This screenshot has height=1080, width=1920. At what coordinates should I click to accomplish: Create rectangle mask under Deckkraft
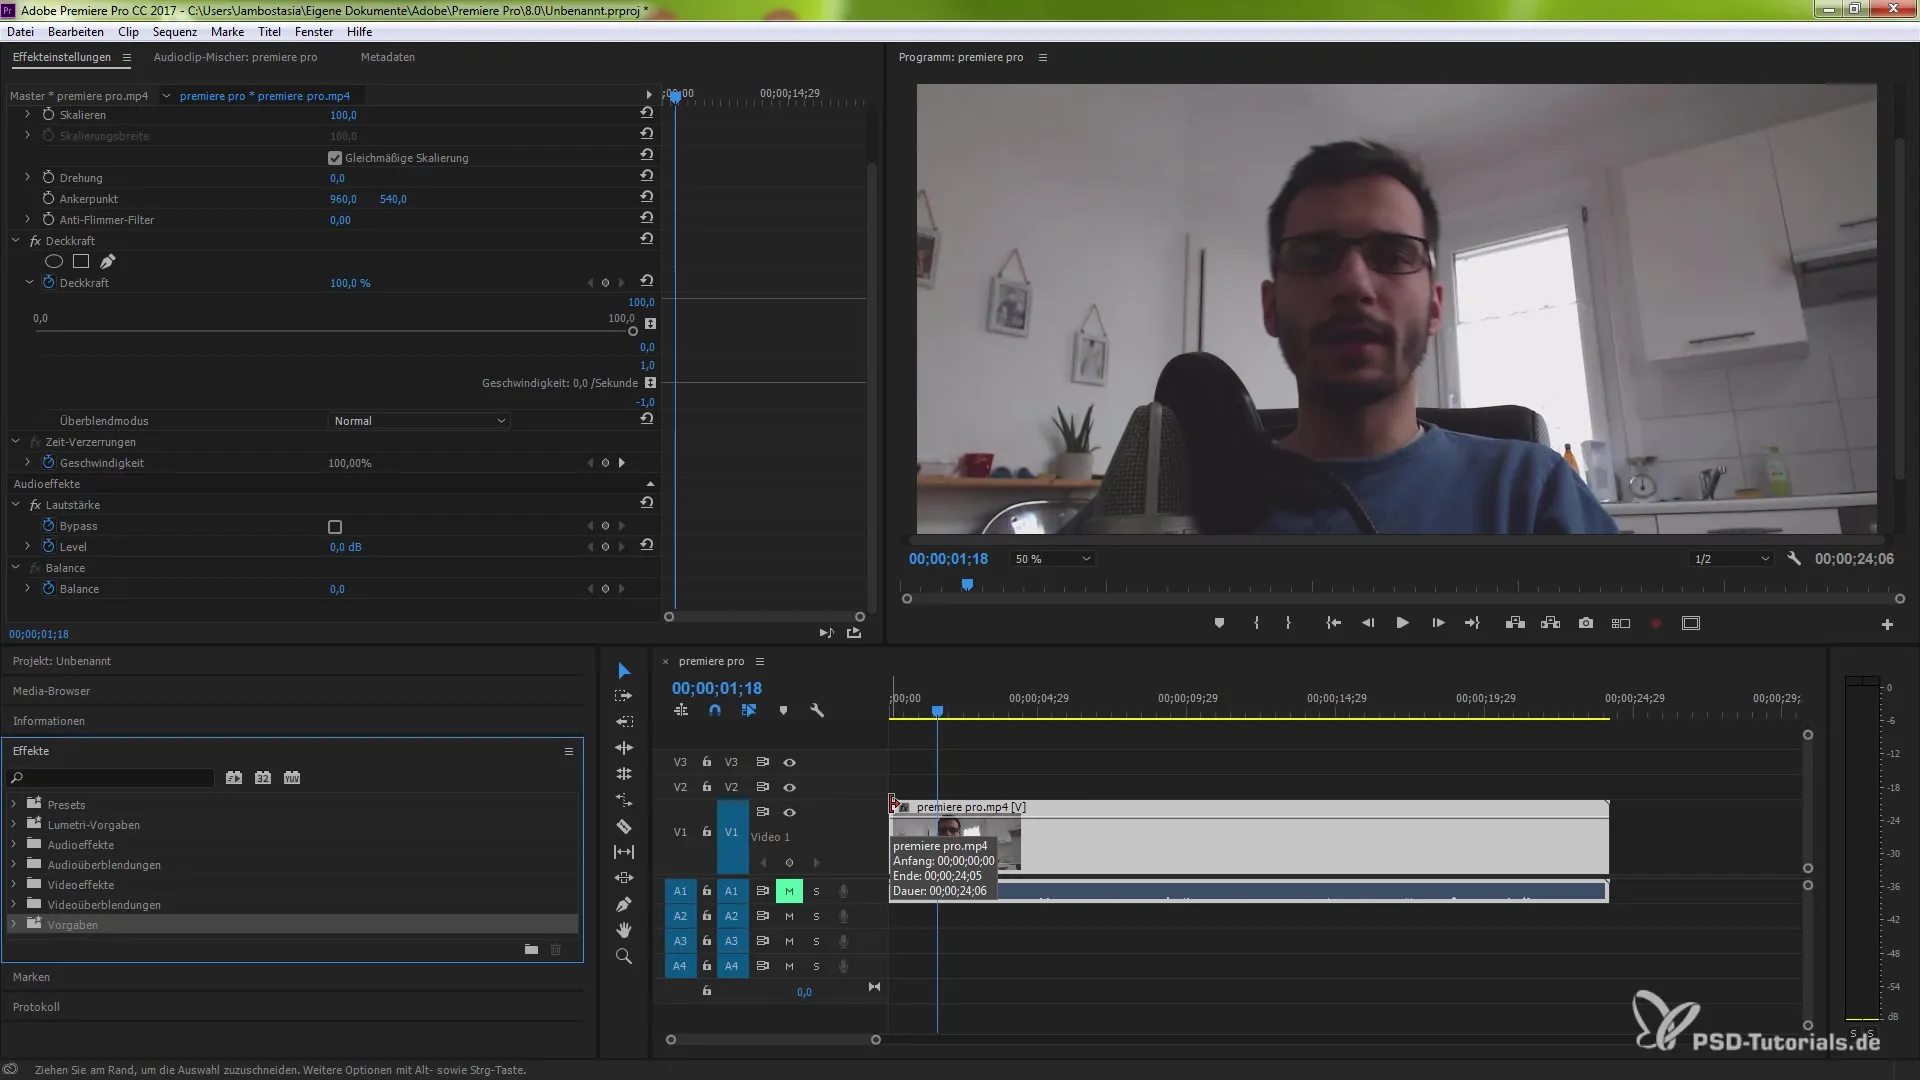click(81, 261)
